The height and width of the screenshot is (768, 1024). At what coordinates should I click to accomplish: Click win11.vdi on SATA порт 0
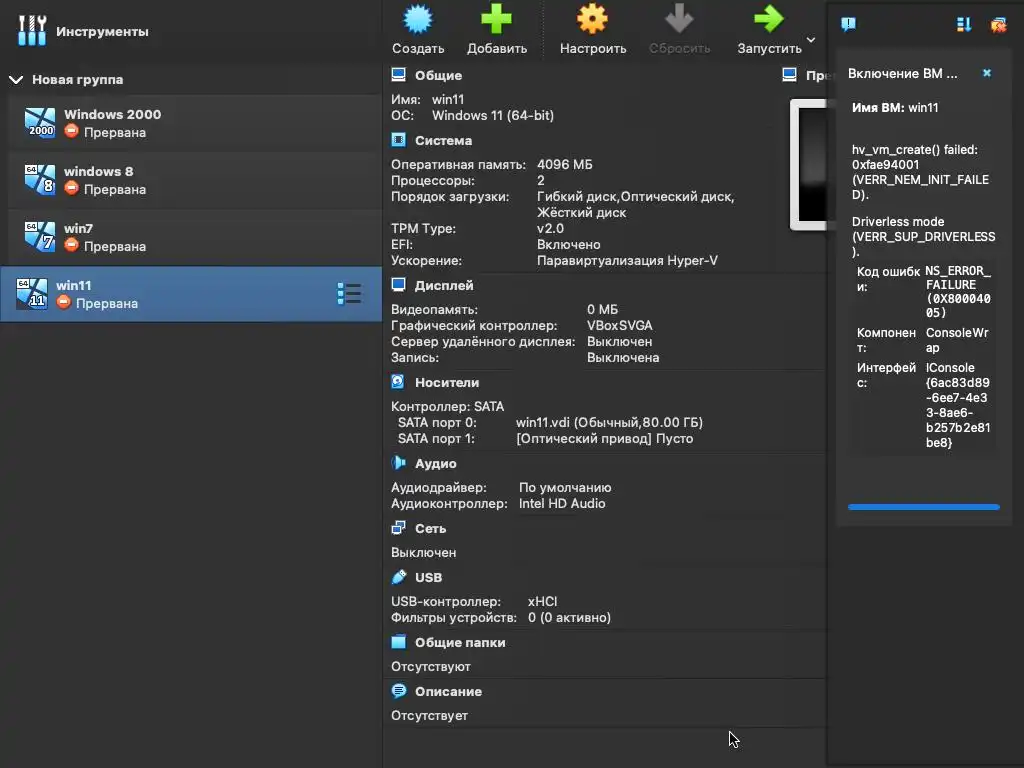coord(609,423)
